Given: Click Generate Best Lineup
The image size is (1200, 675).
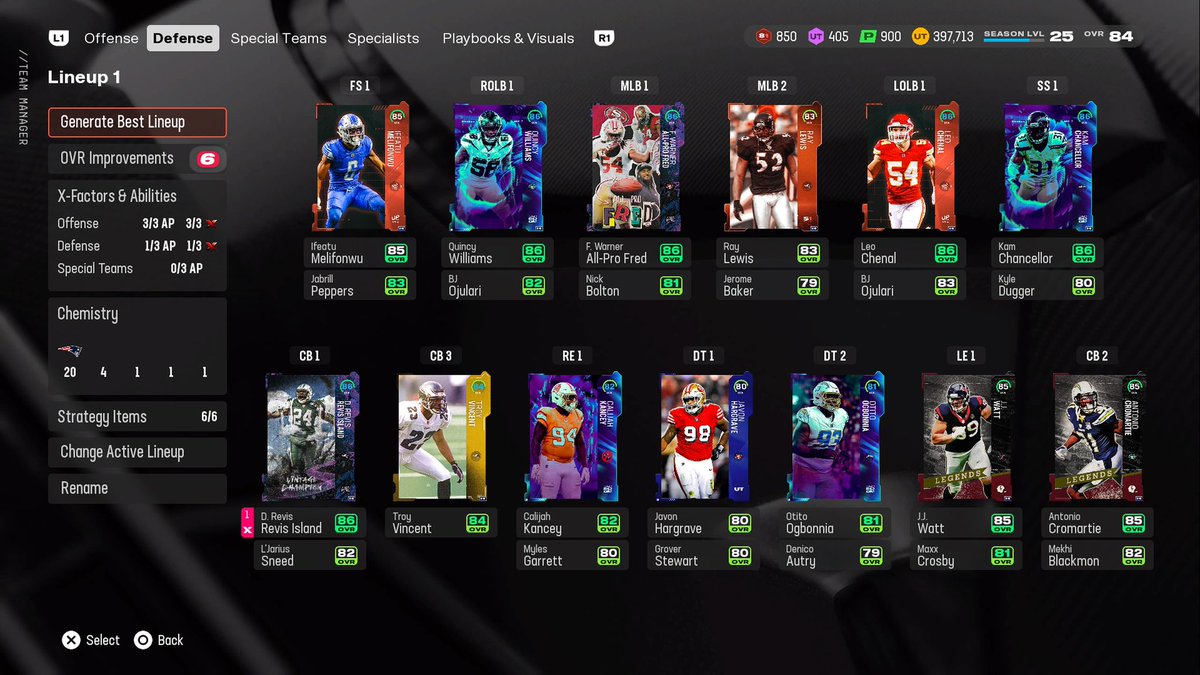Looking at the screenshot, I should point(138,122).
